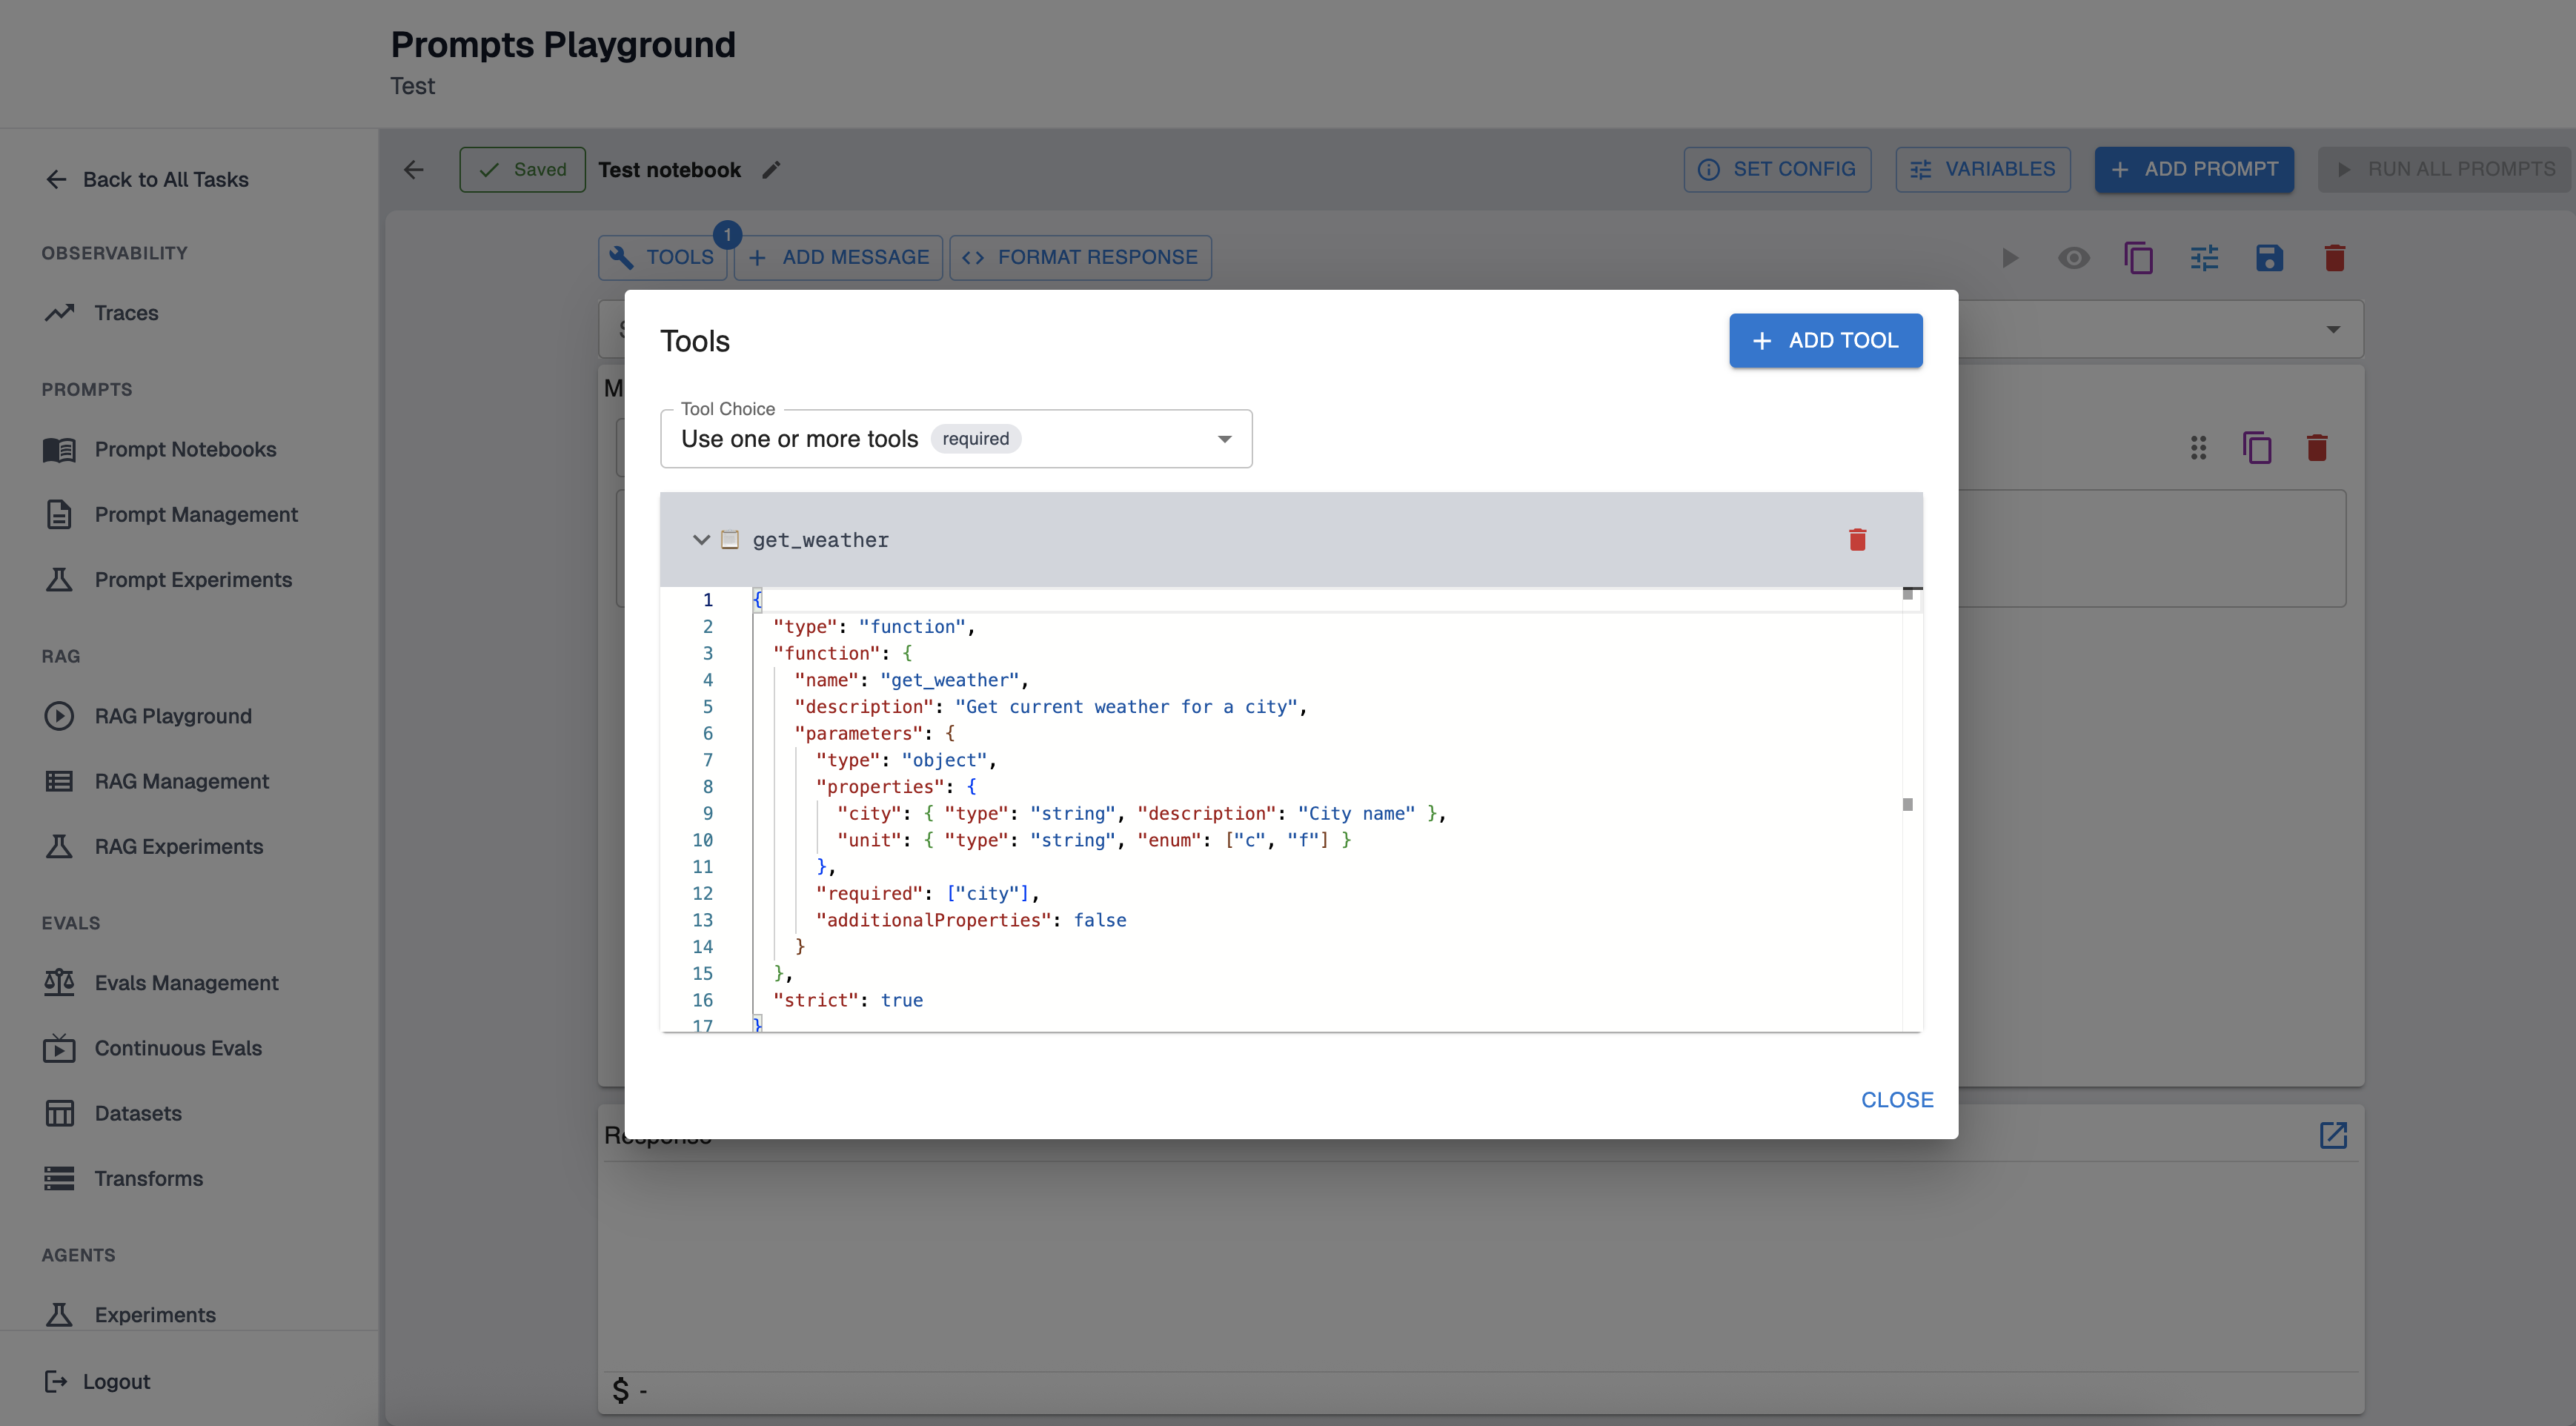Viewport: 2576px width, 1426px height.
Task: Save the prompt with floppy disk icon
Action: [2269, 258]
